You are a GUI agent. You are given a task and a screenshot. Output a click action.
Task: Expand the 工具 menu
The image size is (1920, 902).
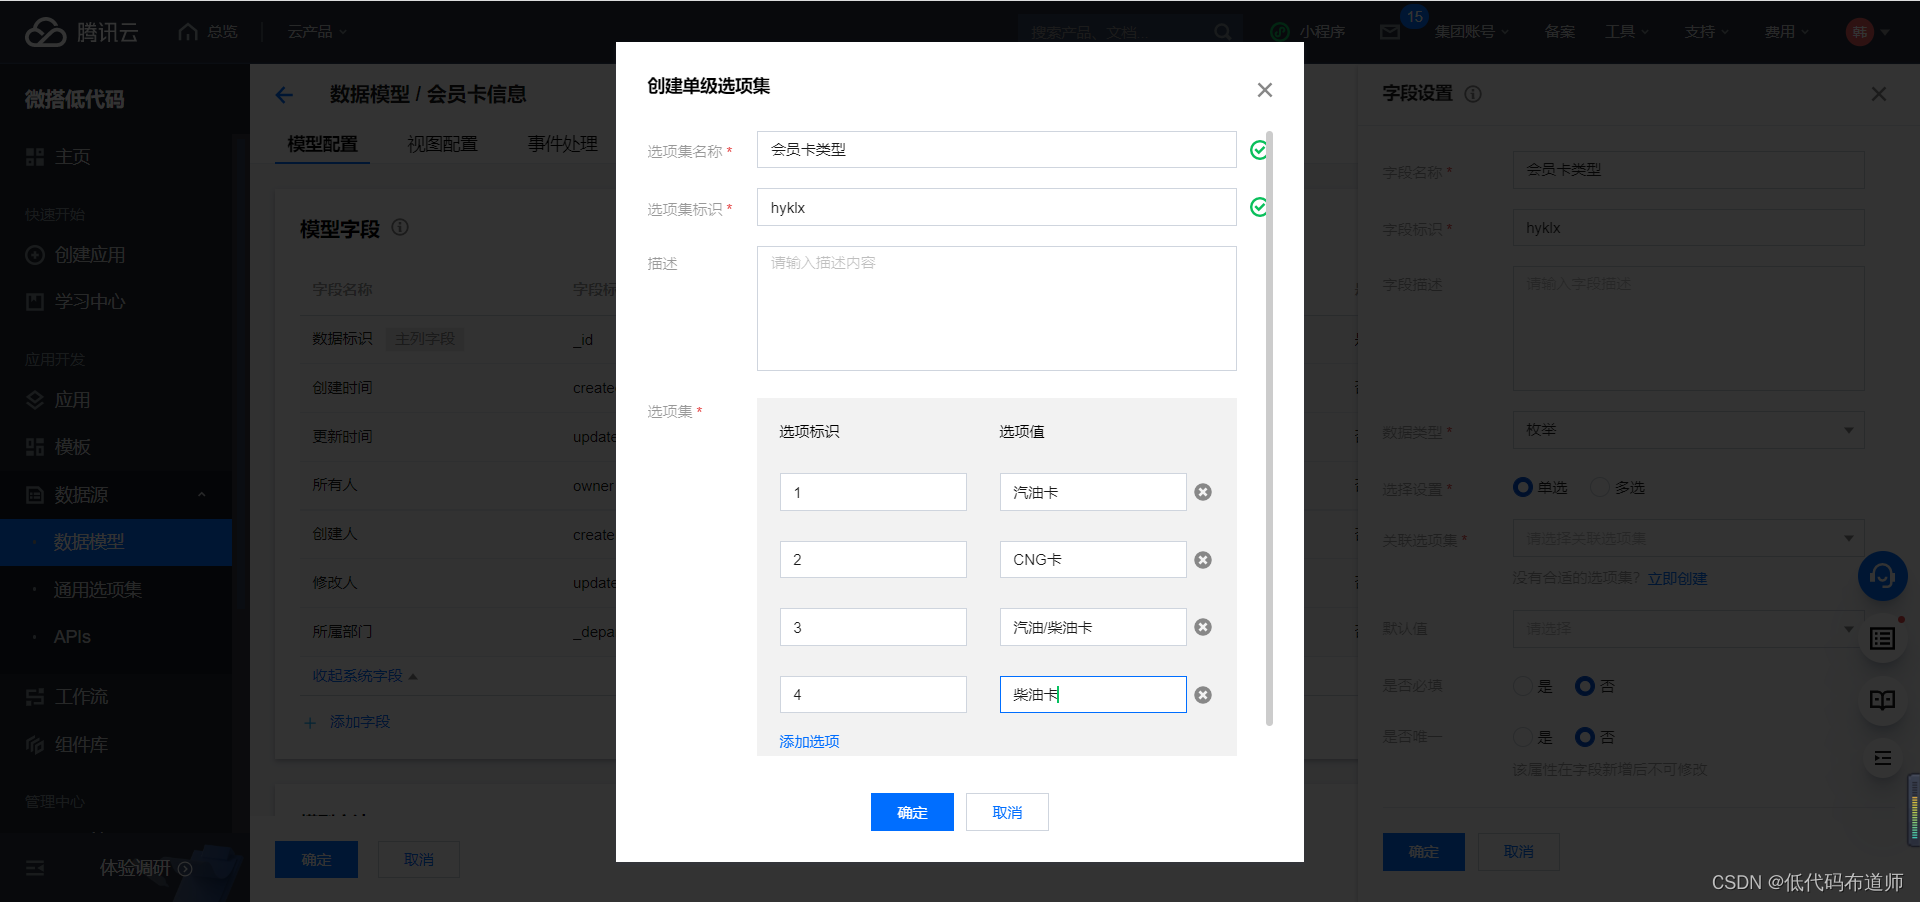coord(1626,32)
